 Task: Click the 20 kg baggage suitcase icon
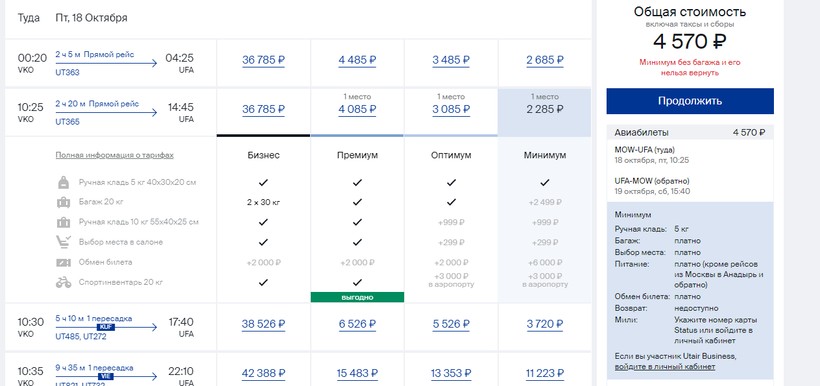point(63,202)
